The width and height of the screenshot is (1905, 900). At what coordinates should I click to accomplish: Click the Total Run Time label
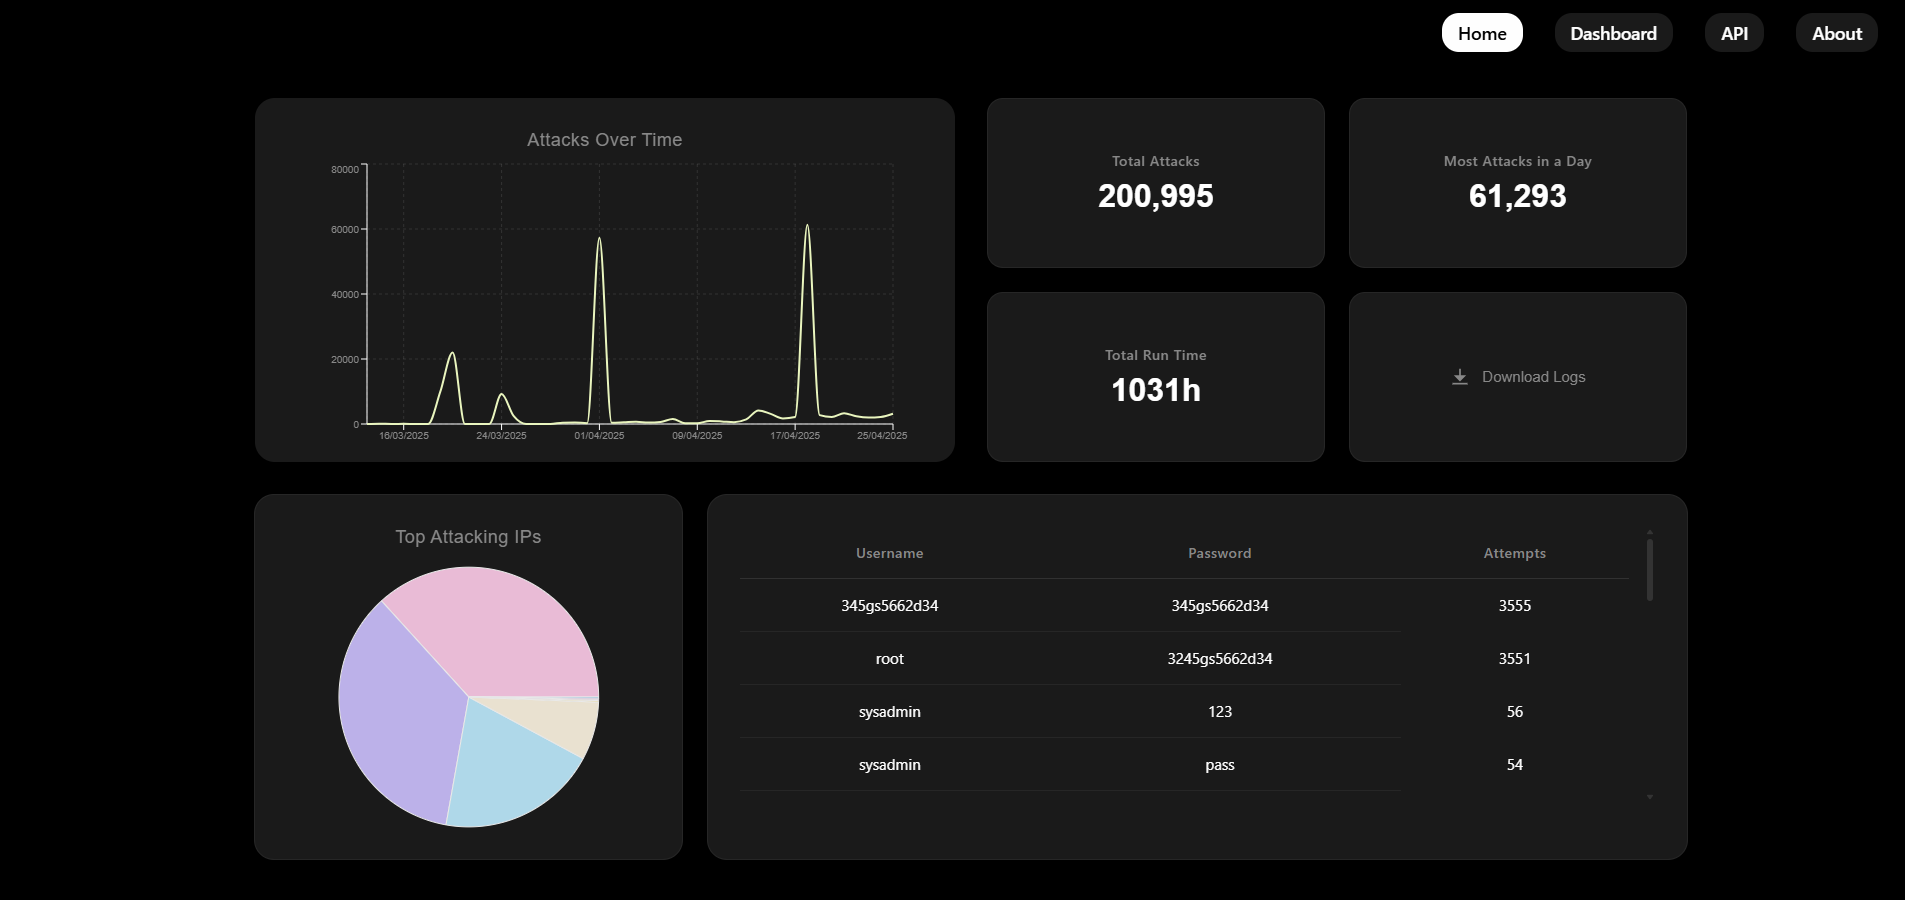tap(1155, 355)
